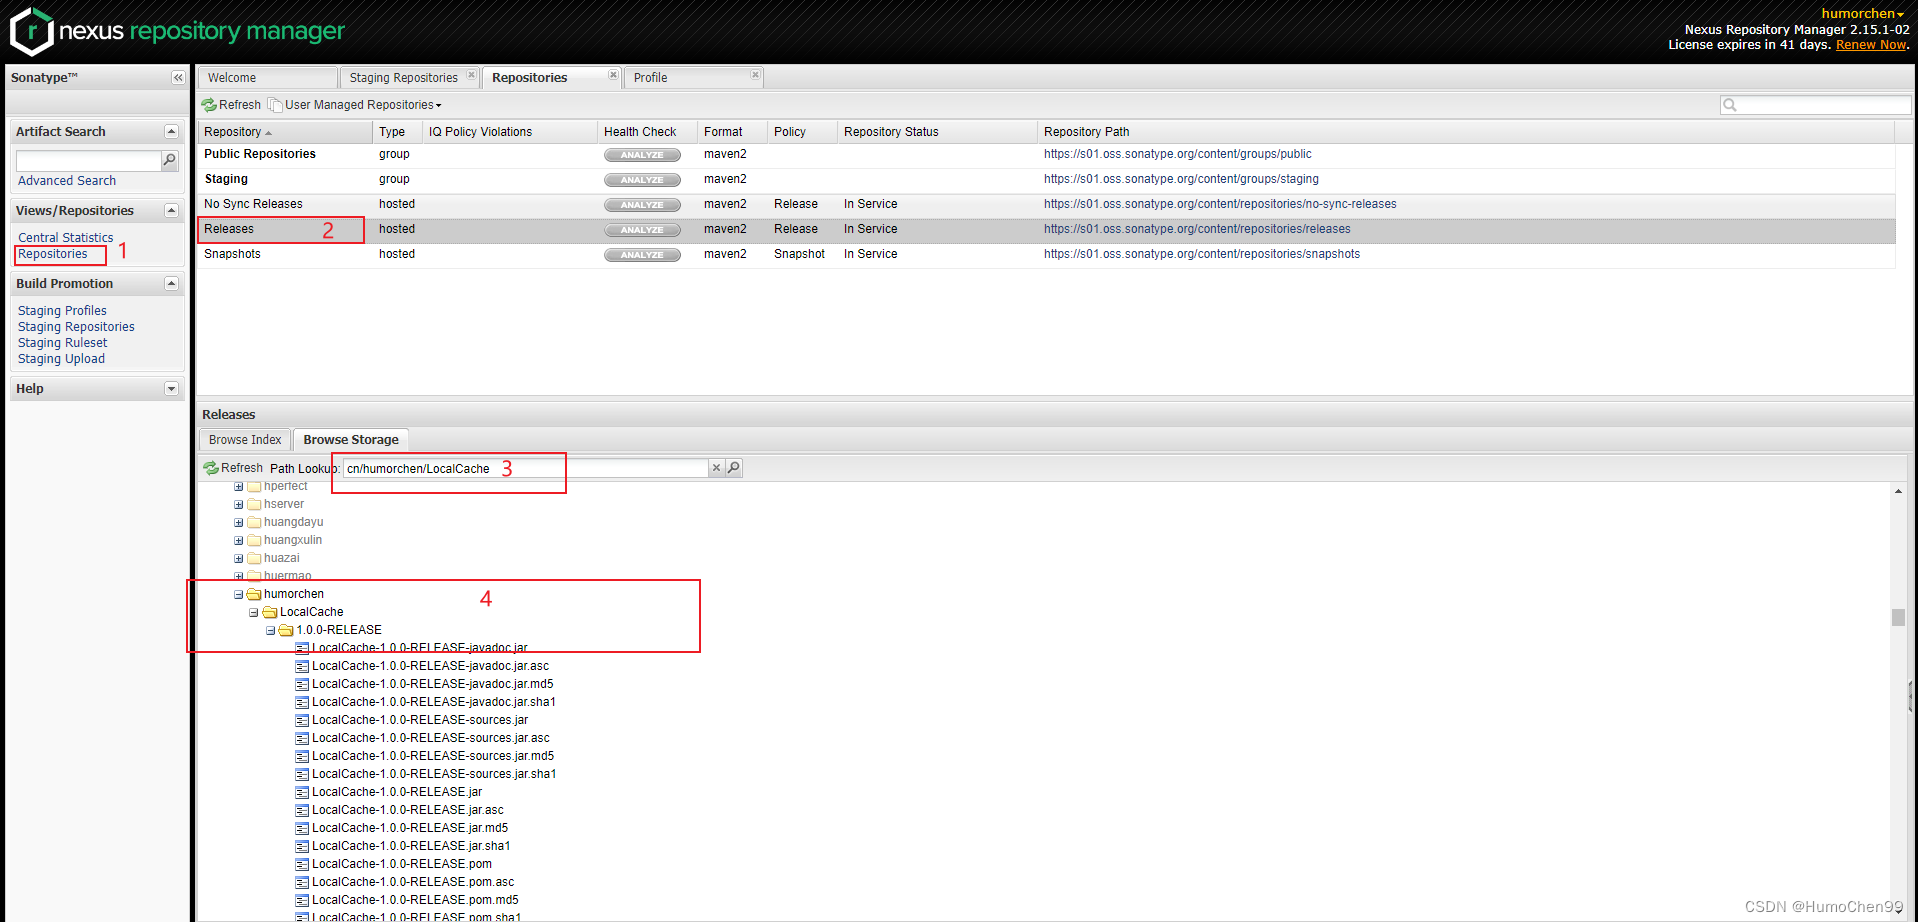Screen dimensions: 1918x922
Task: Select LocalCache-1.0.0-RELEASE.pom file
Action: pos(402,864)
